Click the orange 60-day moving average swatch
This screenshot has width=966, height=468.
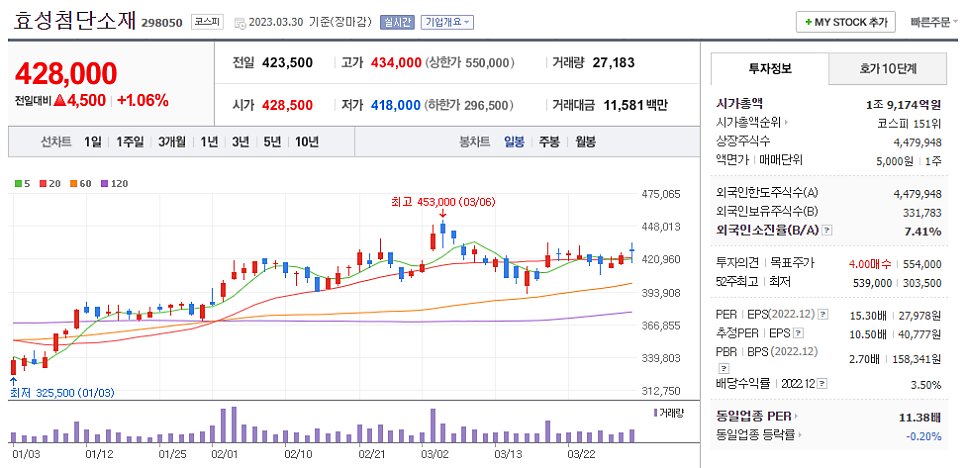click(x=73, y=184)
